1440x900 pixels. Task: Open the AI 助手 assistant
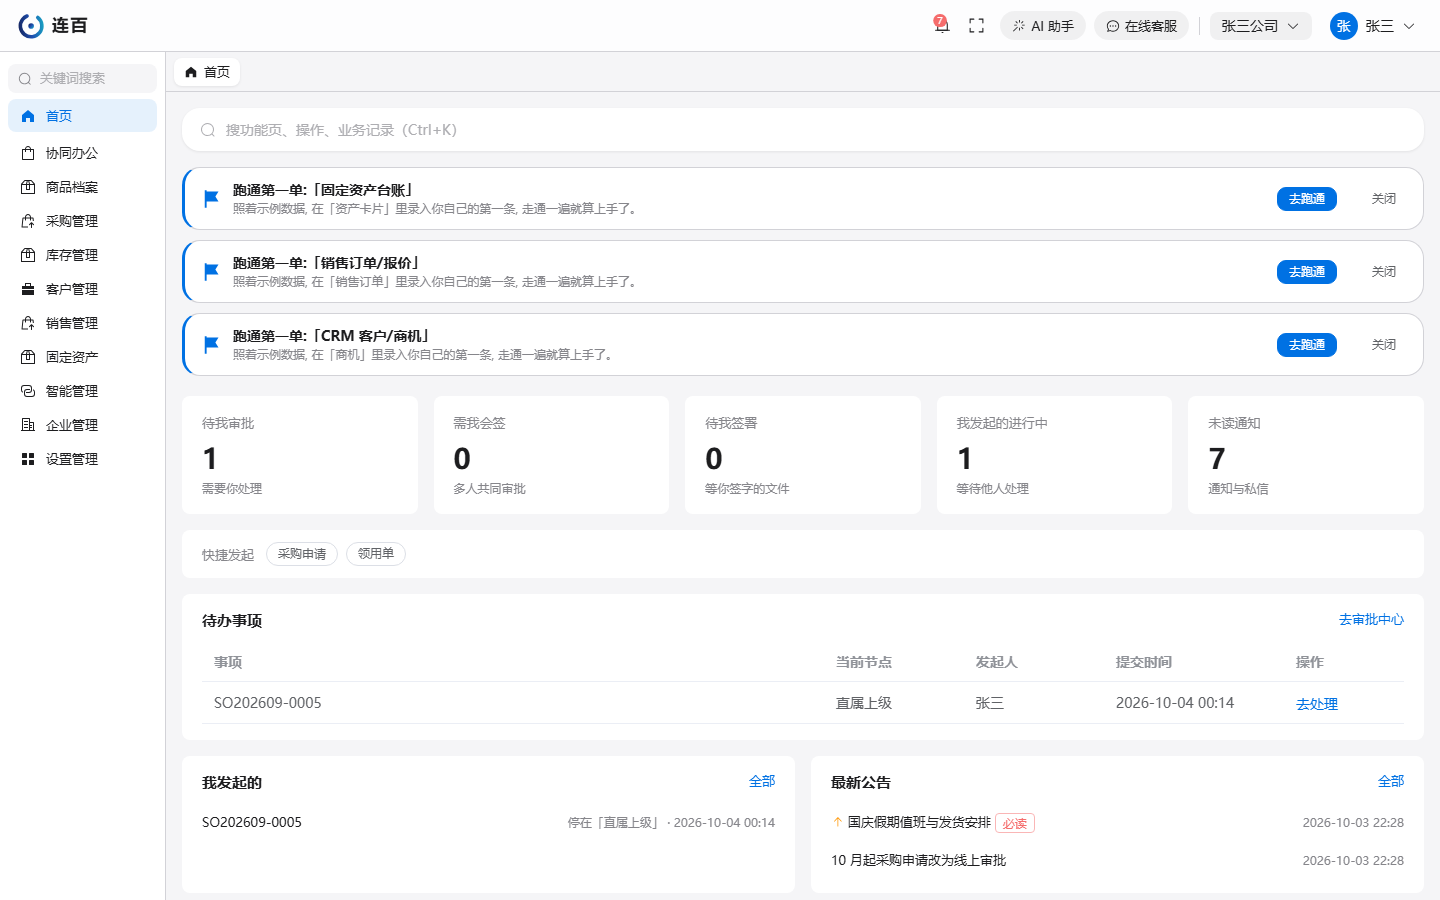[x=1043, y=26]
